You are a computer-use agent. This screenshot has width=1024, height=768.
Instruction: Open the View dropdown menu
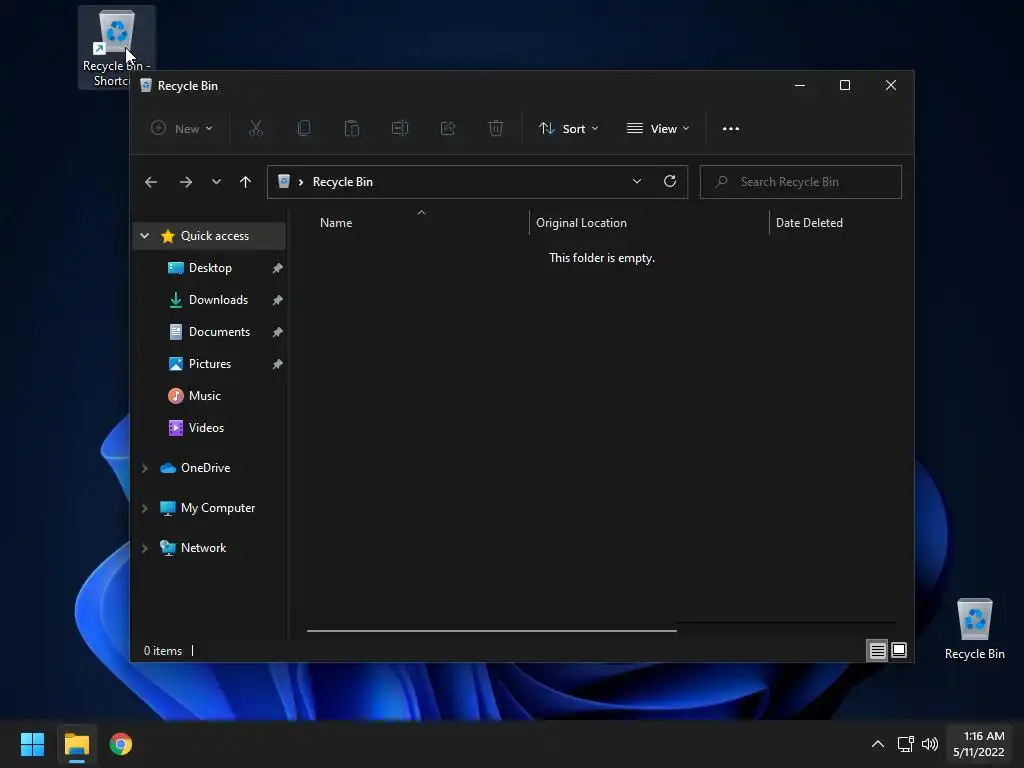tap(658, 129)
